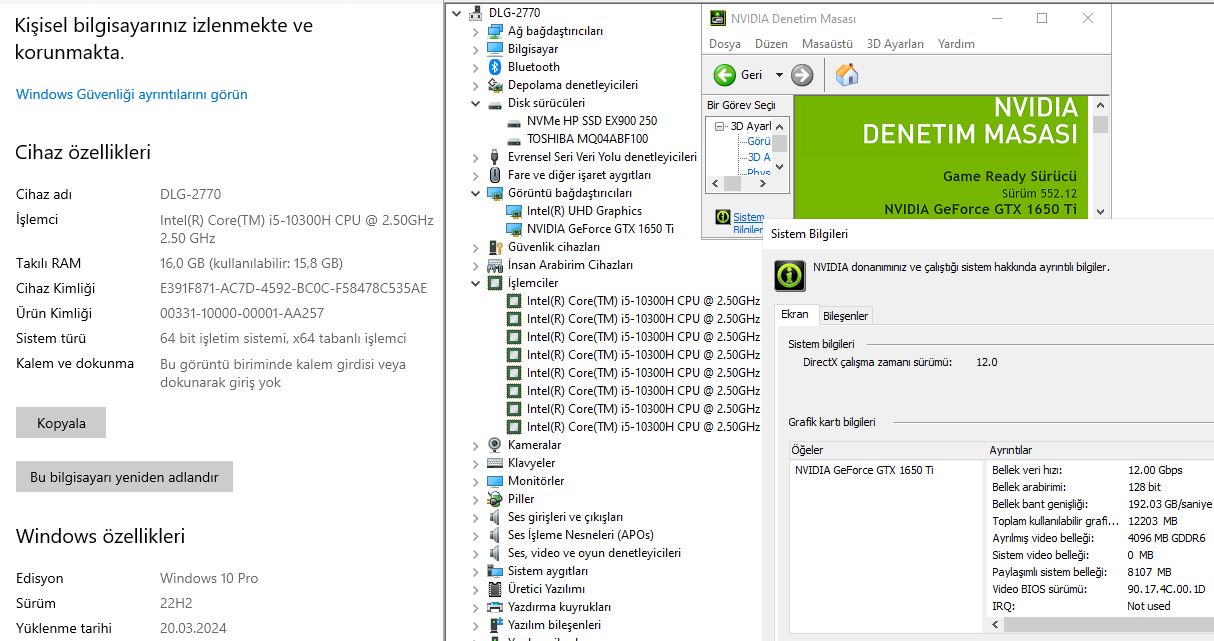Click the Forward arrow in NVIDIA toolbar
The image size is (1214, 641).
pyautogui.click(x=802, y=75)
